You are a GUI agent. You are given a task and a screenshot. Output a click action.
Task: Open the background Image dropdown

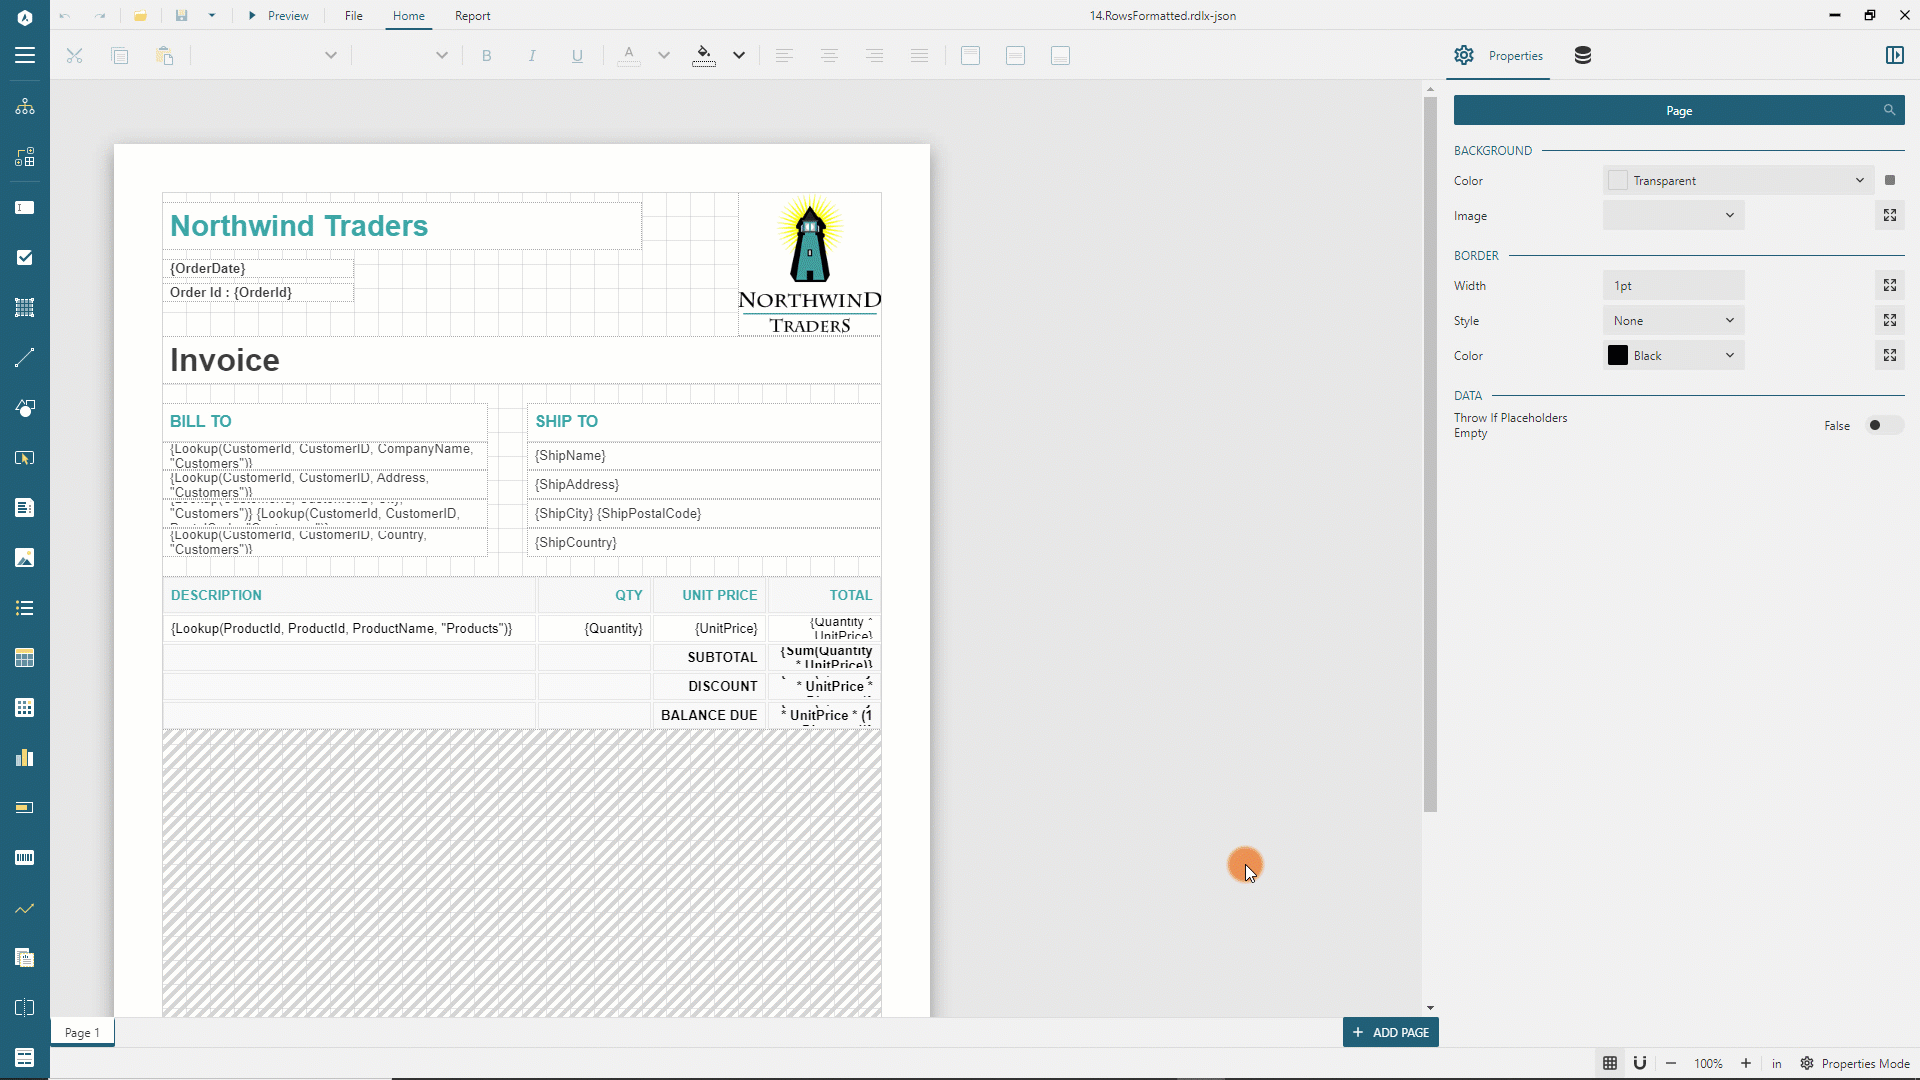(1673, 216)
